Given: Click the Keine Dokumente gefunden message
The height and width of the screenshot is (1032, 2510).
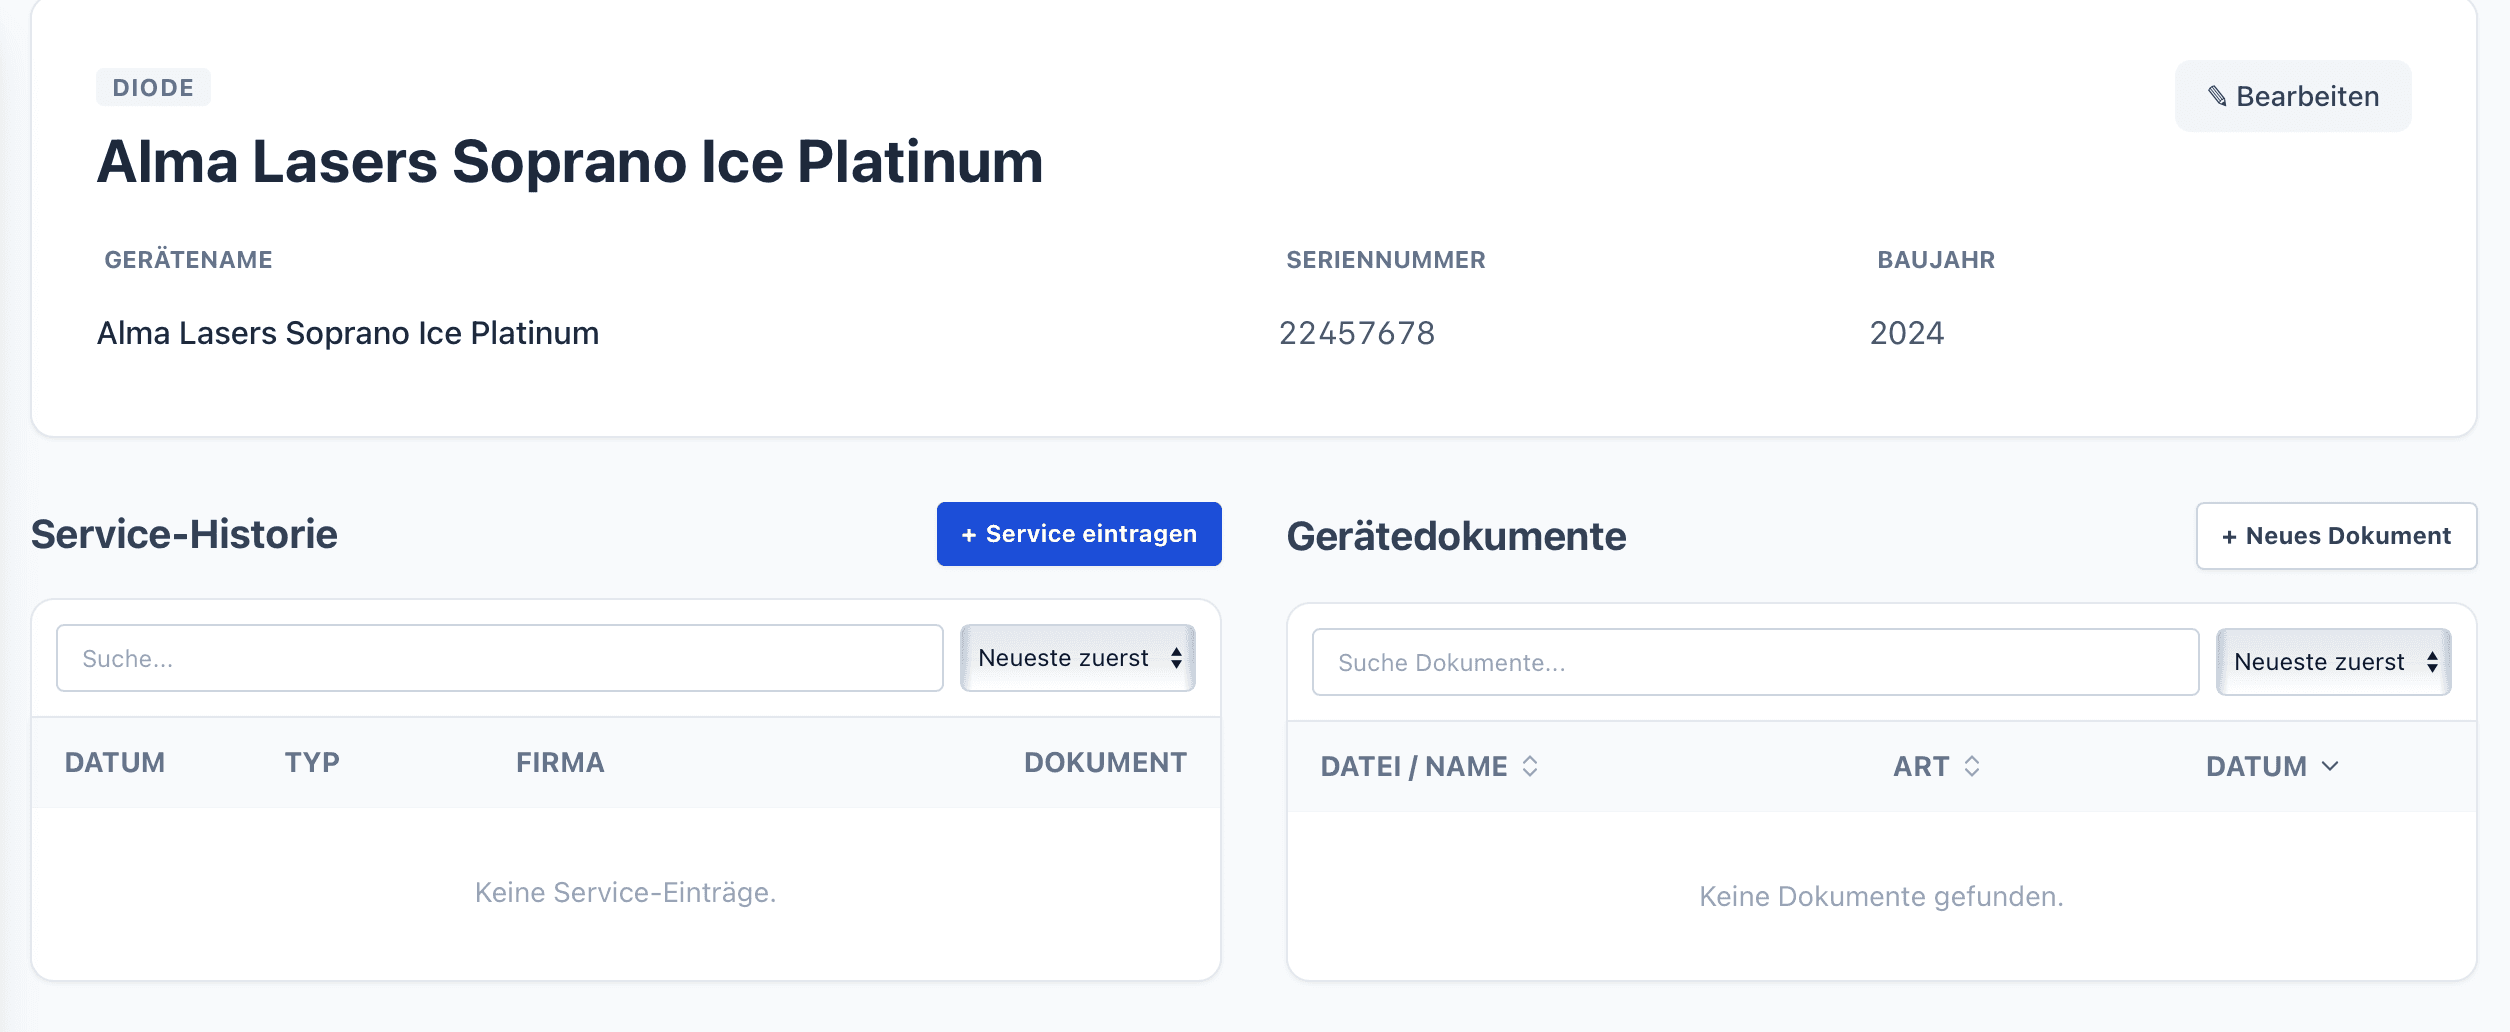Looking at the screenshot, I should coord(1881,896).
